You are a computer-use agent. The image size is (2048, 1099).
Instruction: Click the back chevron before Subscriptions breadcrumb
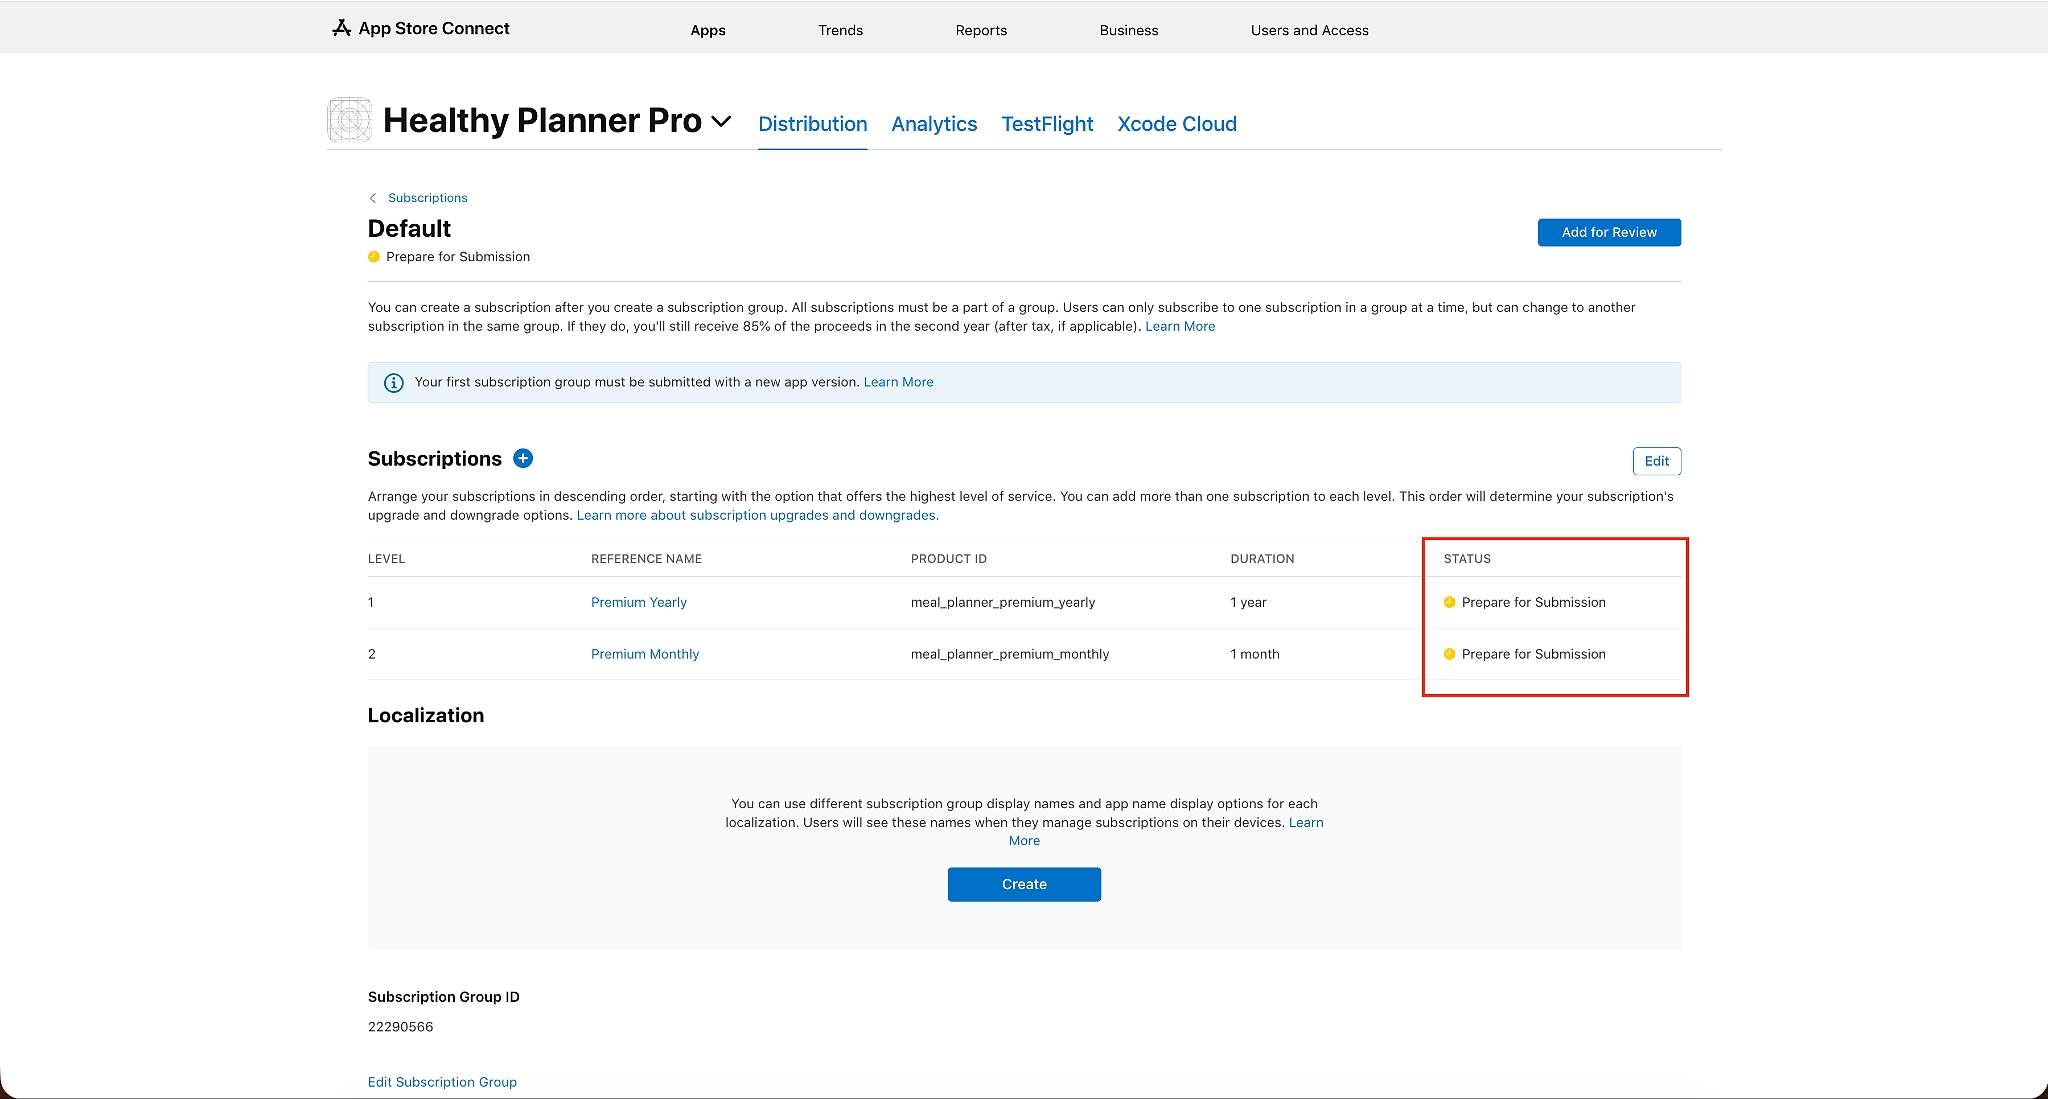coord(373,198)
